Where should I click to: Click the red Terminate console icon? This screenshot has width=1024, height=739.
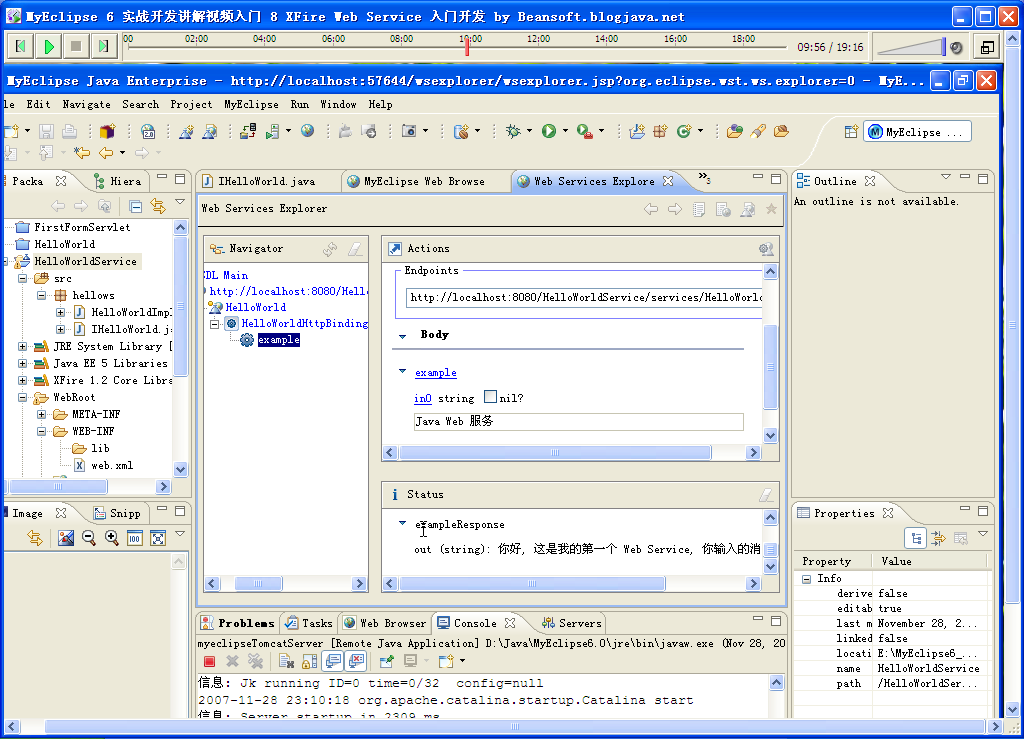click(209, 661)
